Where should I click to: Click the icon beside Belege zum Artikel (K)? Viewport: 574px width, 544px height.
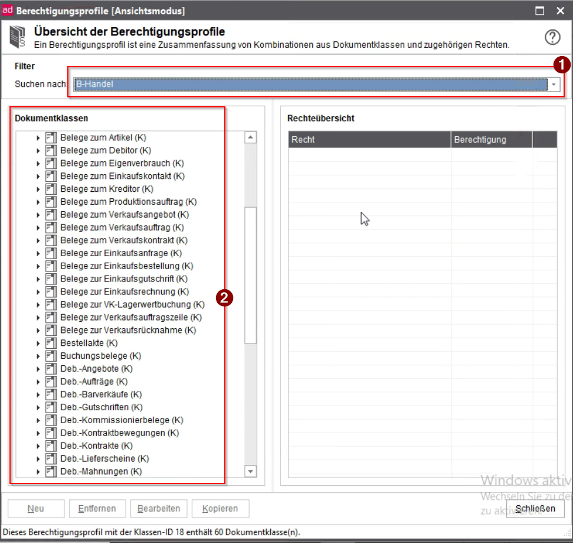pos(51,138)
